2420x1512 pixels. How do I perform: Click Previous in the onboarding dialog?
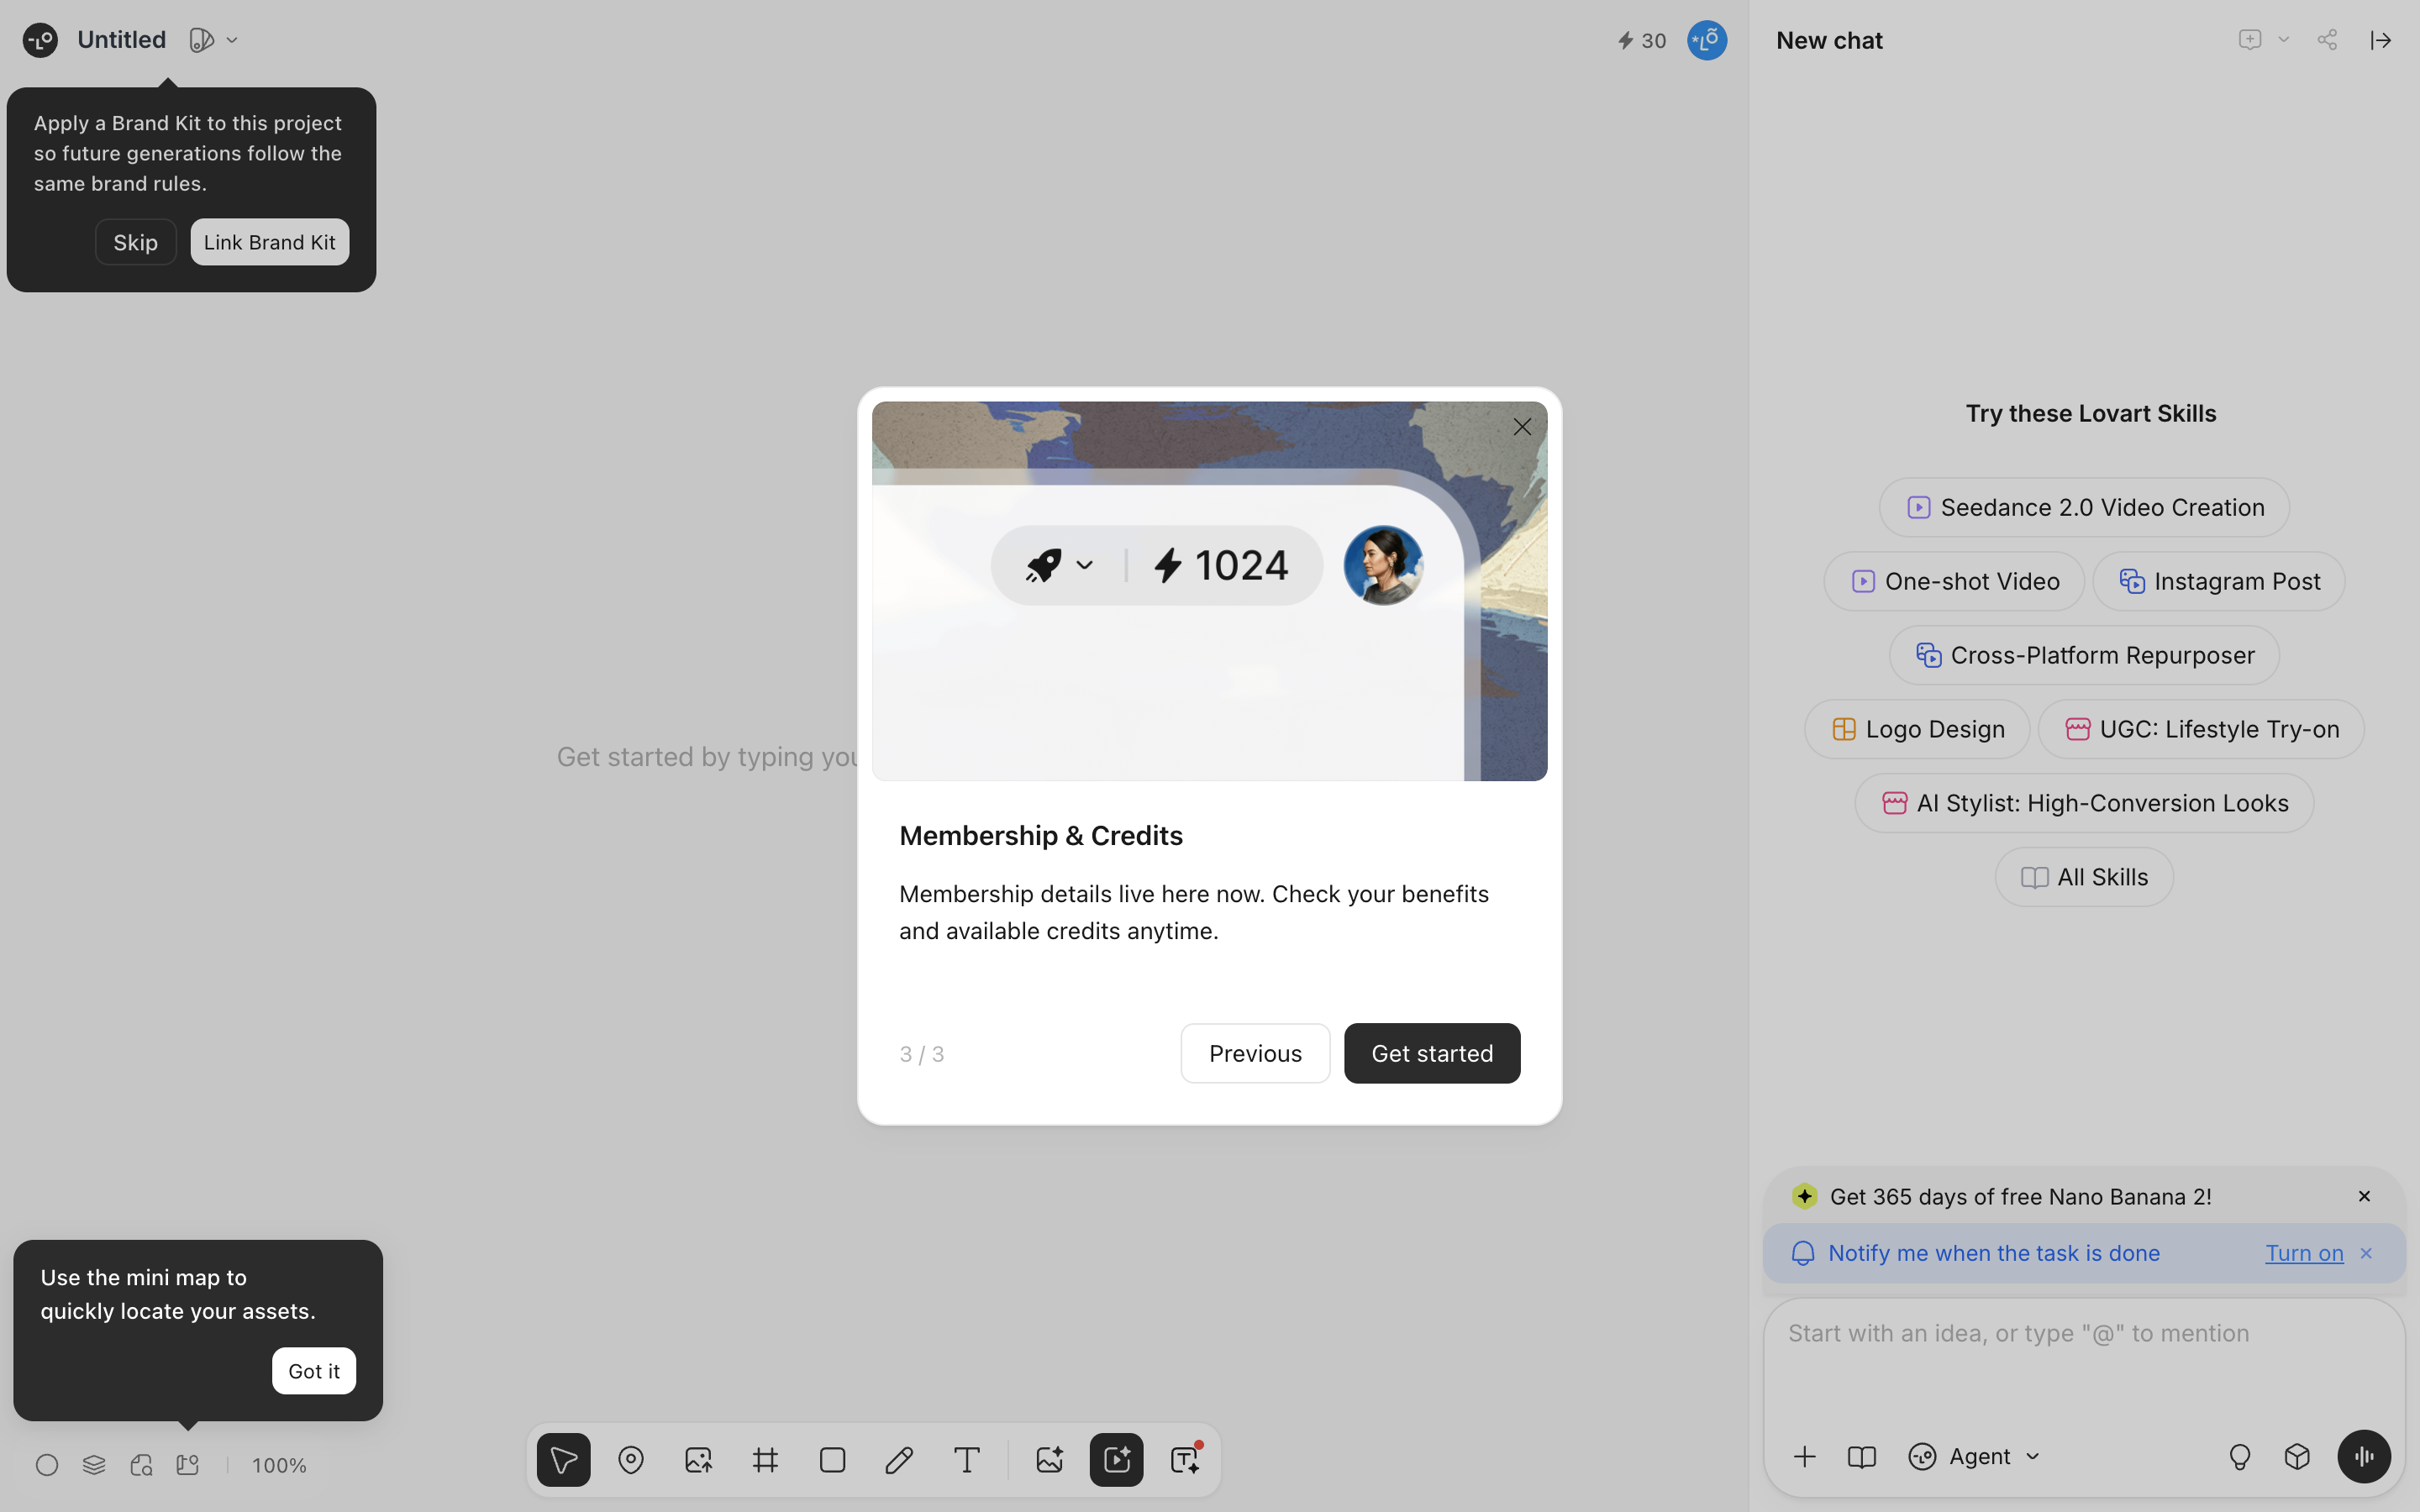tap(1255, 1053)
